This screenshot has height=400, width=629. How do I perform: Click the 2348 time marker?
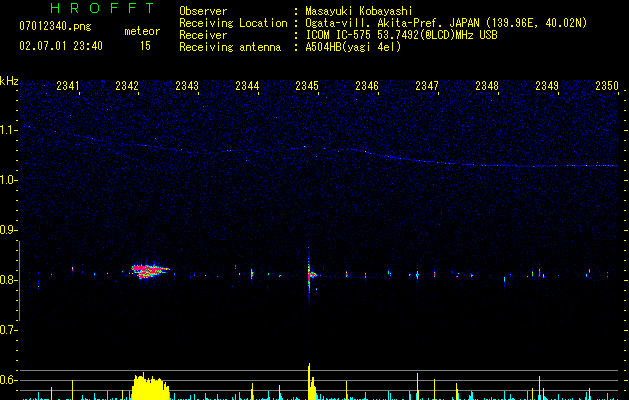[x=487, y=86]
